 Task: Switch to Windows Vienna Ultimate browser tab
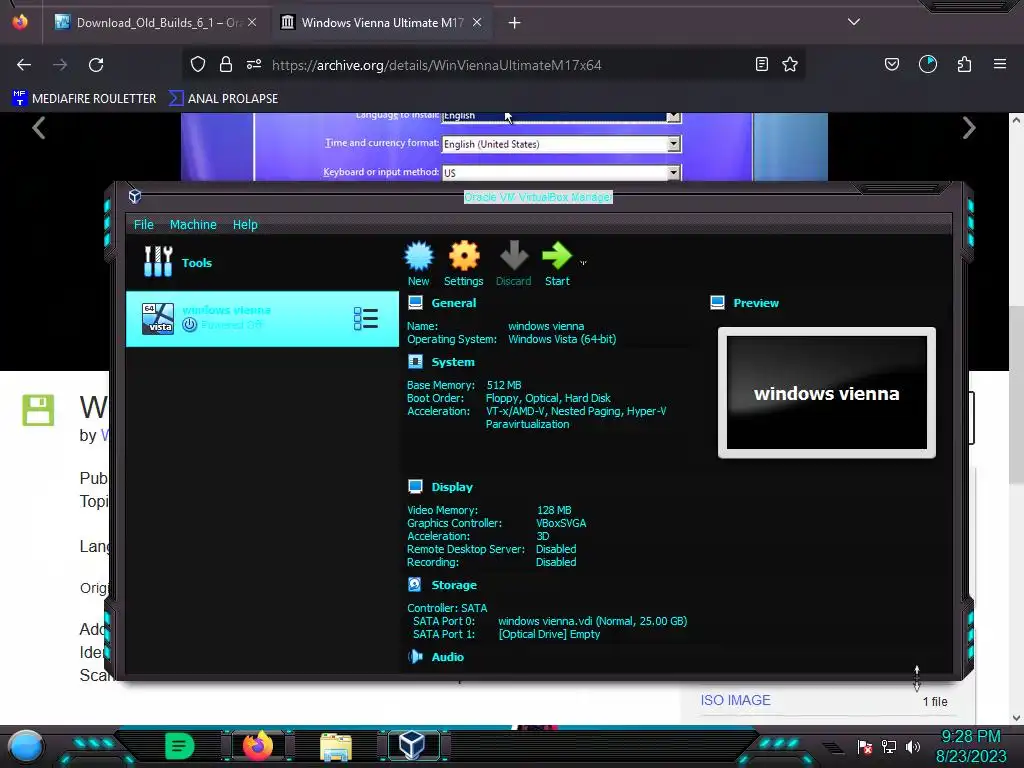383,23
